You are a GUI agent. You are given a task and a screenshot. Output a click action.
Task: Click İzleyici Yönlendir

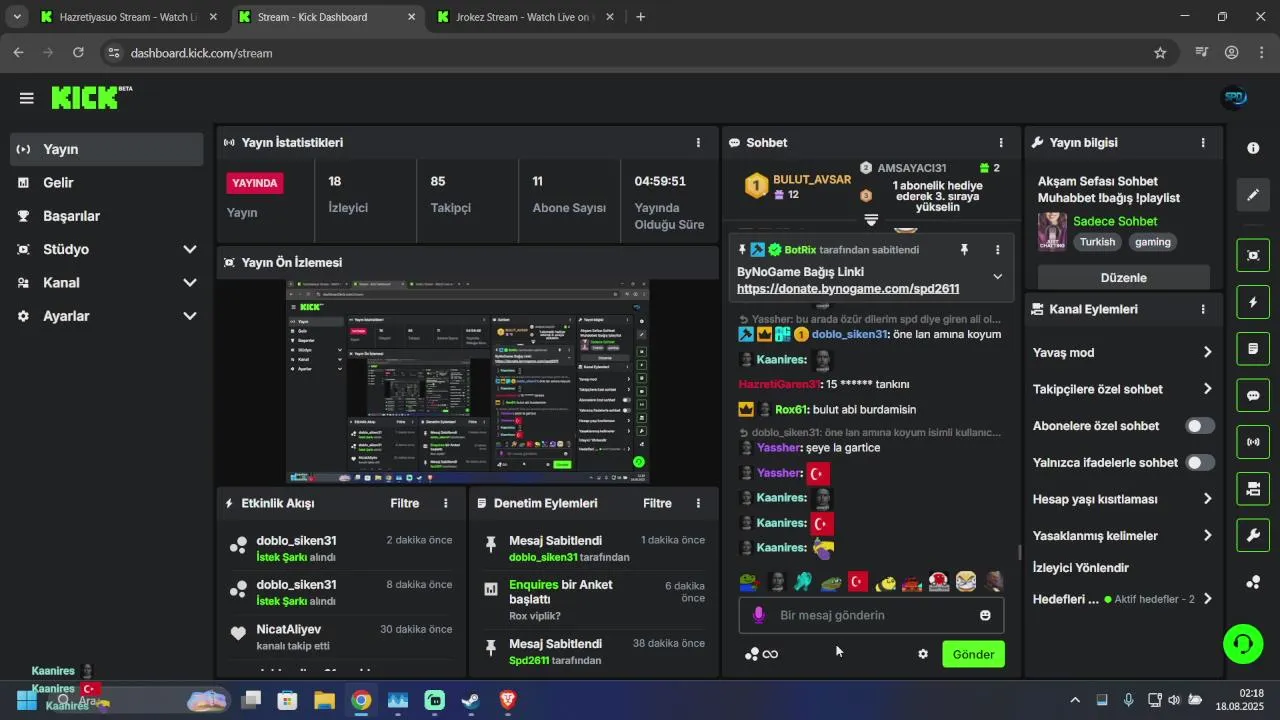click(1081, 567)
